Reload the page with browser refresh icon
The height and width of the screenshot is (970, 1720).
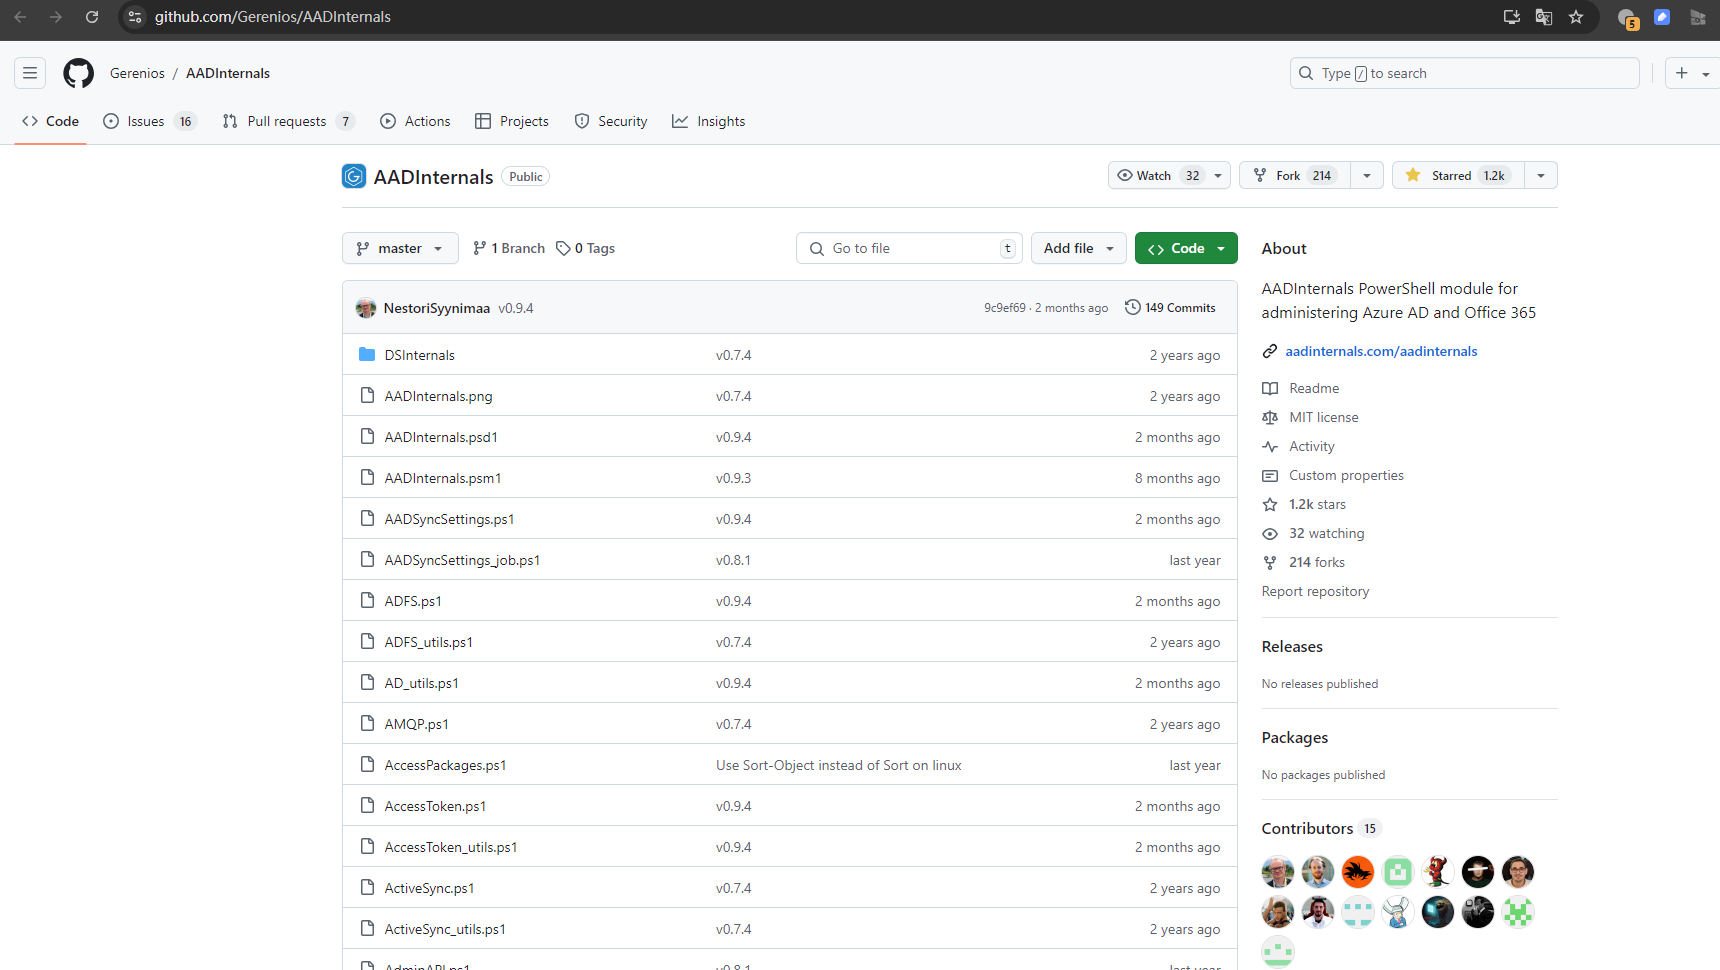92,17
